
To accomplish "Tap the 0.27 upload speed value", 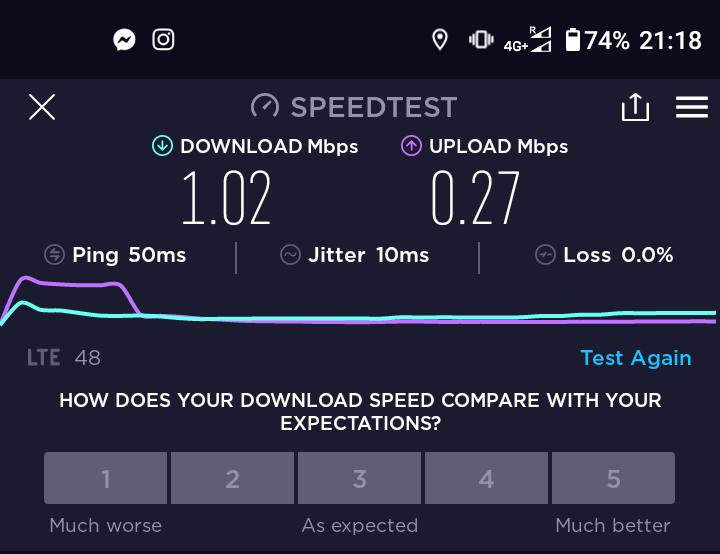I will point(476,198).
